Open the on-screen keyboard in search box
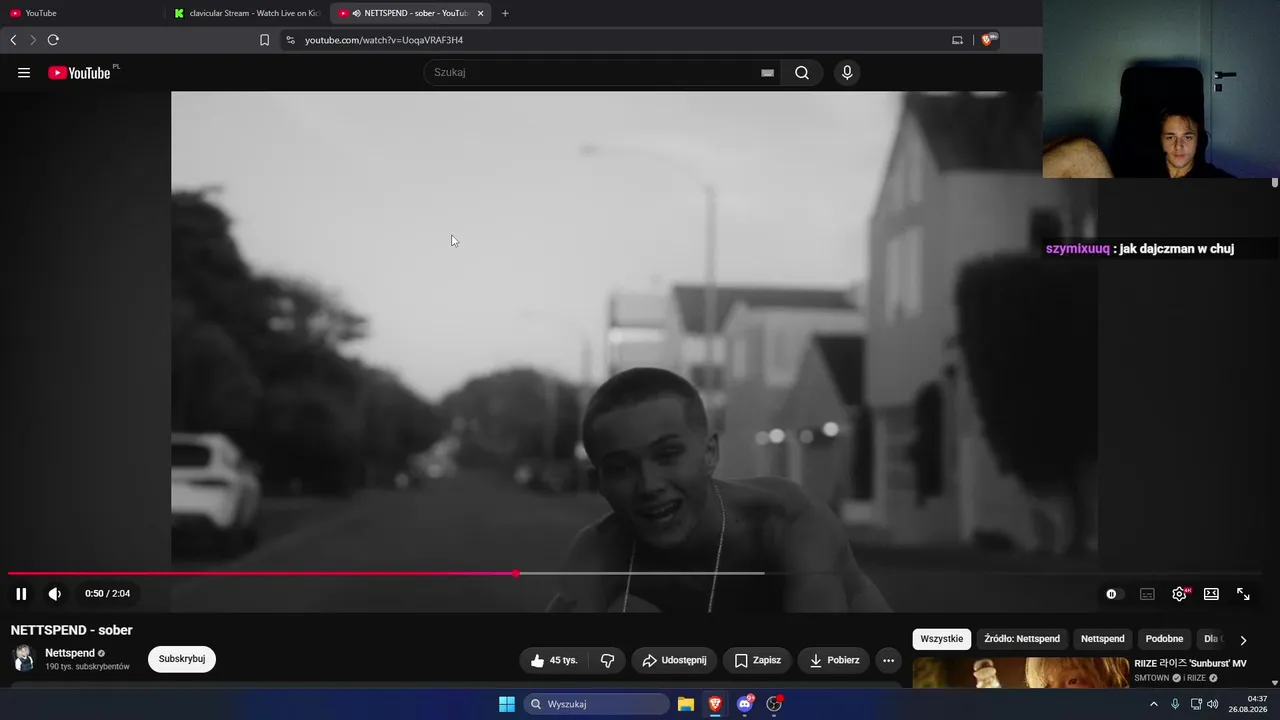The width and height of the screenshot is (1280, 720). (x=767, y=73)
